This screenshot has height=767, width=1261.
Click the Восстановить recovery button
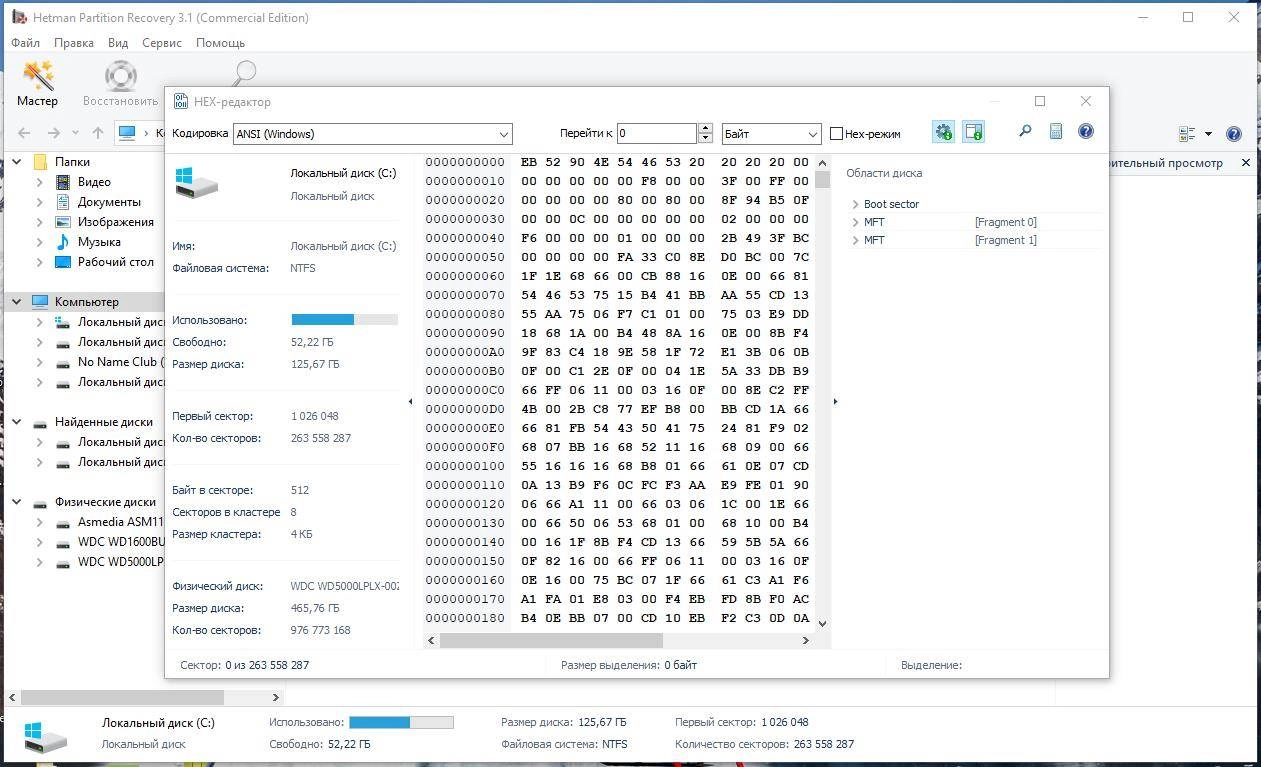click(120, 83)
